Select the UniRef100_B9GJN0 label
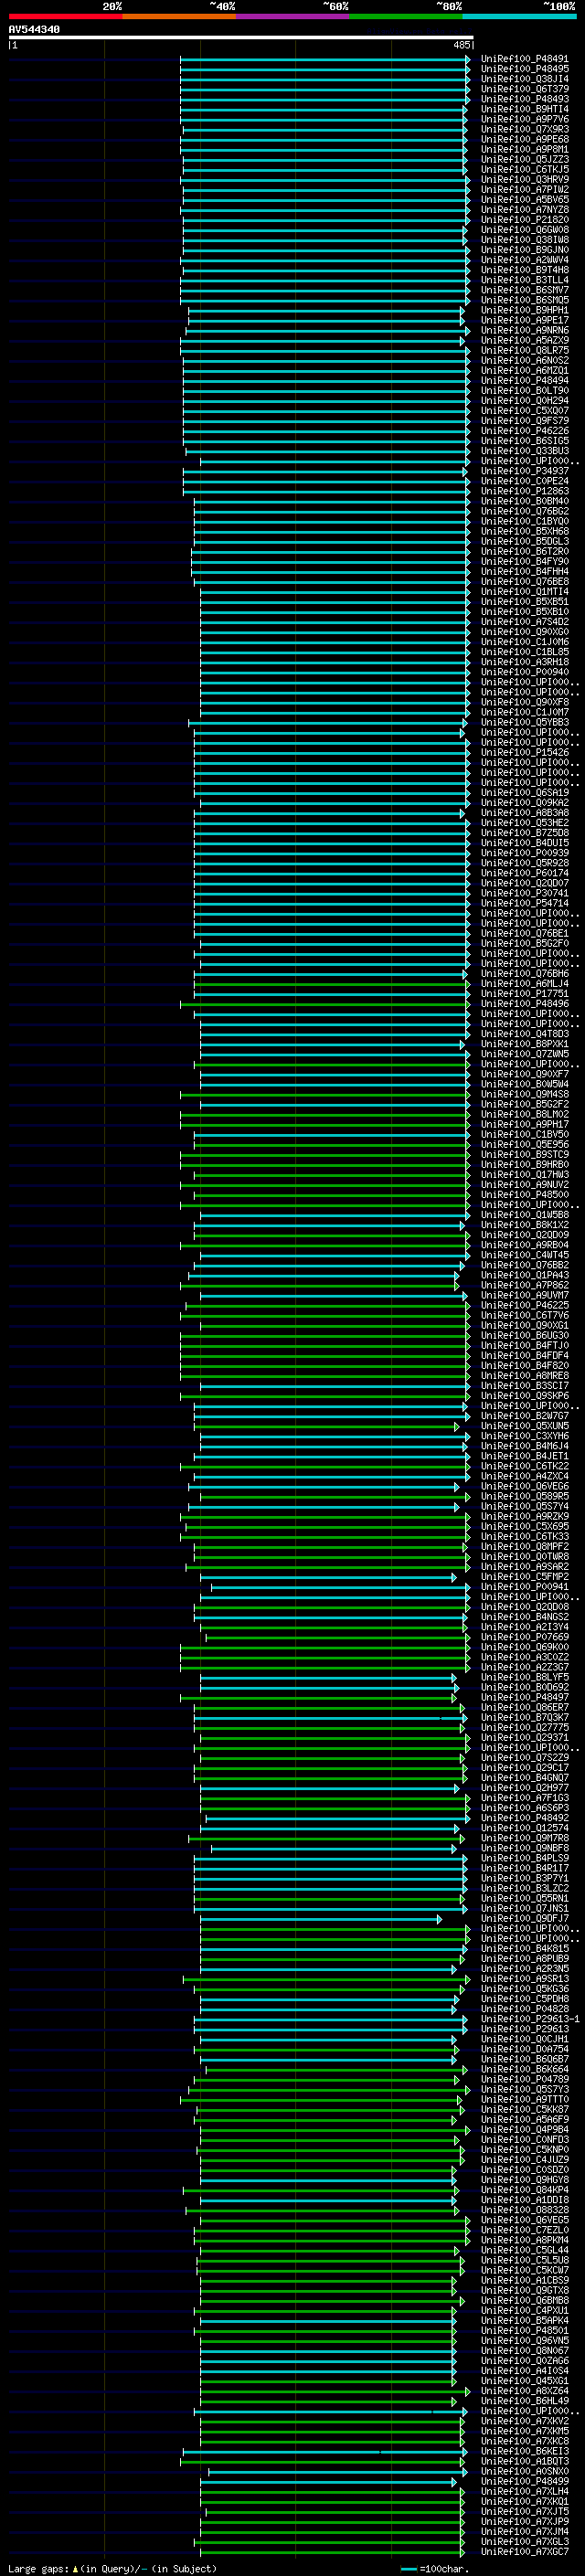The width and height of the screenshot is (585, 2576). tap(524, 250)
